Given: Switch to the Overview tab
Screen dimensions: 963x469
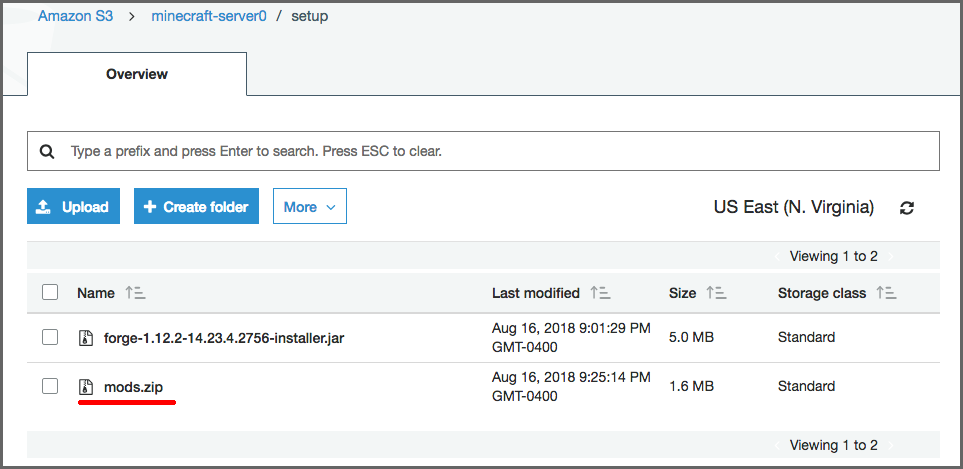Looking at the screenshot, I should pos(137,74).
